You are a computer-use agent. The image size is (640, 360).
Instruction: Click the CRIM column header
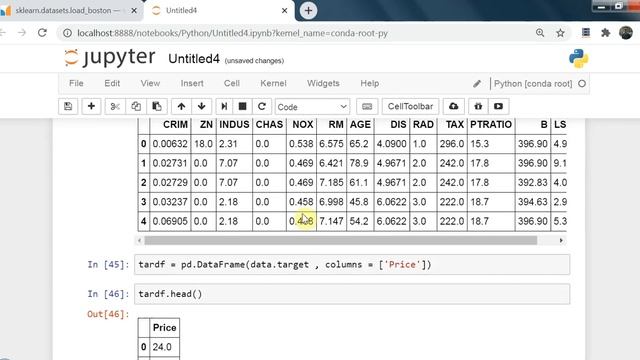[175, 124]
